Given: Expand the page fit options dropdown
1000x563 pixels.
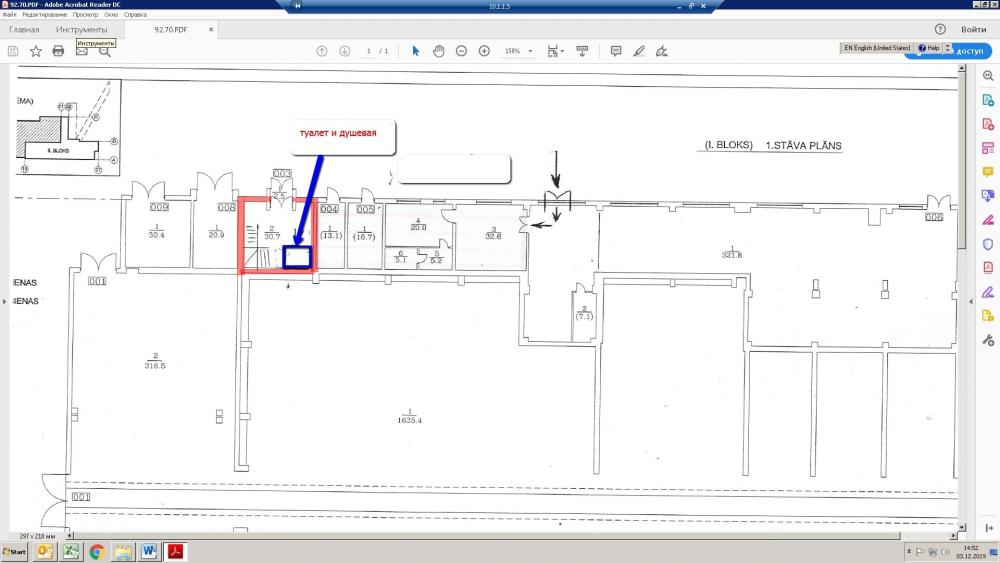Looking at the screenshot, I should coord(556,51).
